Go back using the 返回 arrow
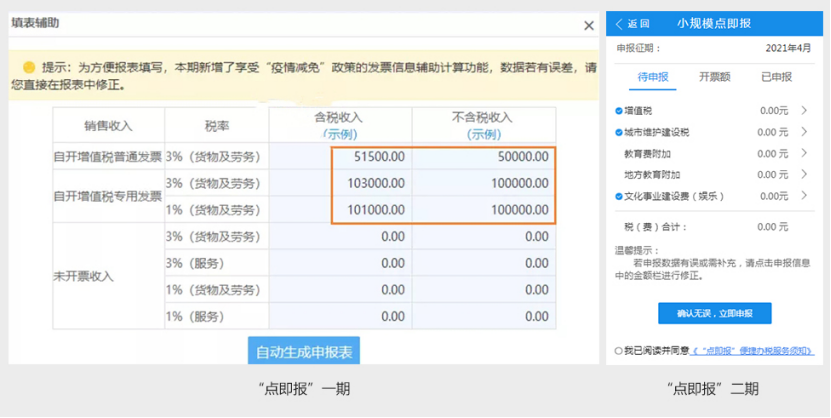This screenshot has width=831, height=418. point(632,24)
